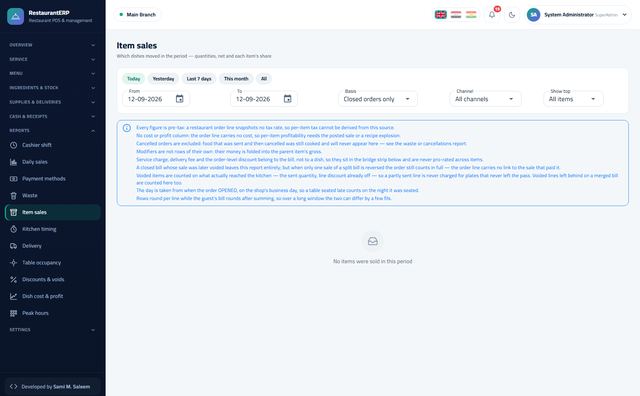Click the RestaurantERP logo icon
The width and height of the screenshot is (640, 396).
pos(16,16)
